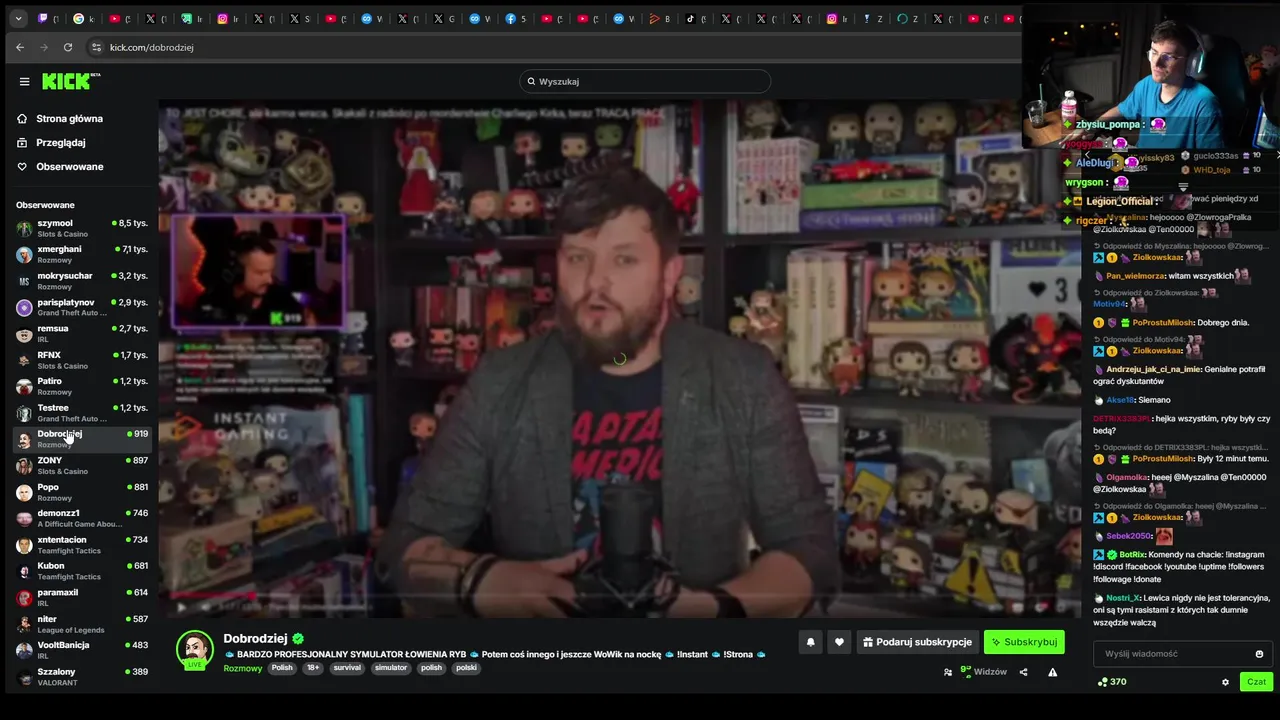Select the 18+ tag
Image resolution: width=1280 pixels, height=720 pixels.
(x=315, y=668)
